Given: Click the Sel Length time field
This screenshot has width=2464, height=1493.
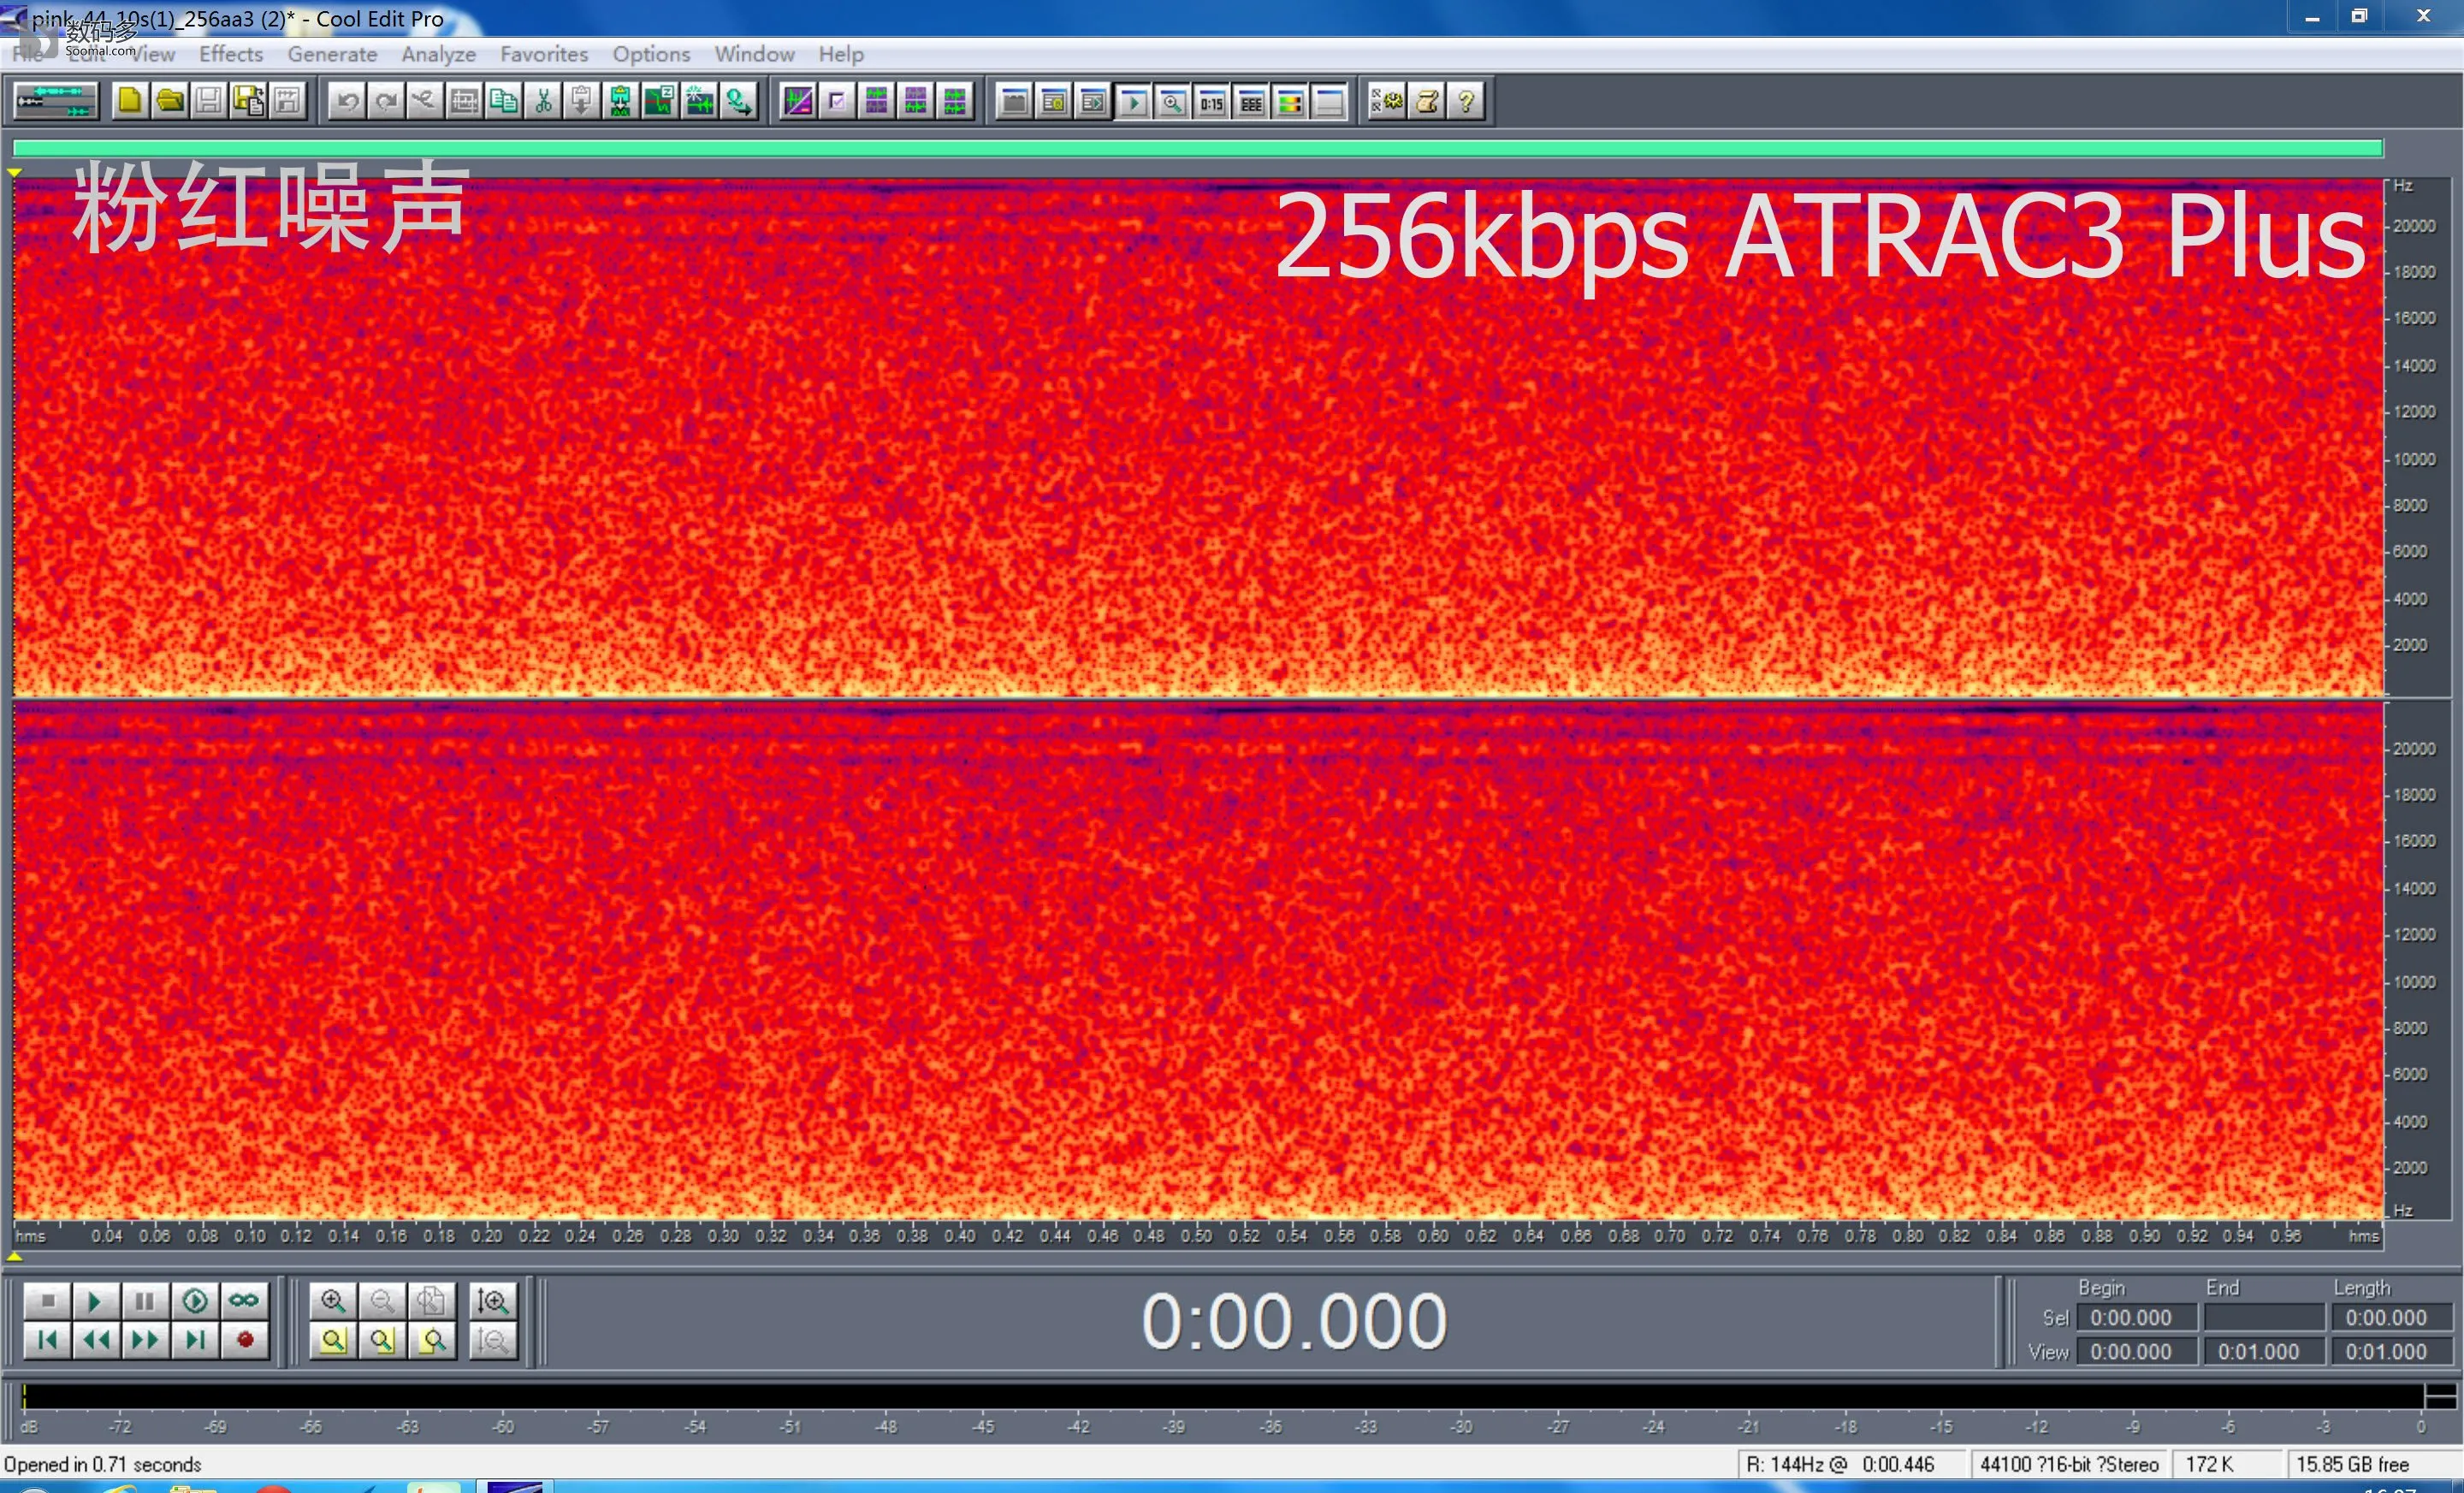Looking at the screenshot, I should coord(2391,1318).
